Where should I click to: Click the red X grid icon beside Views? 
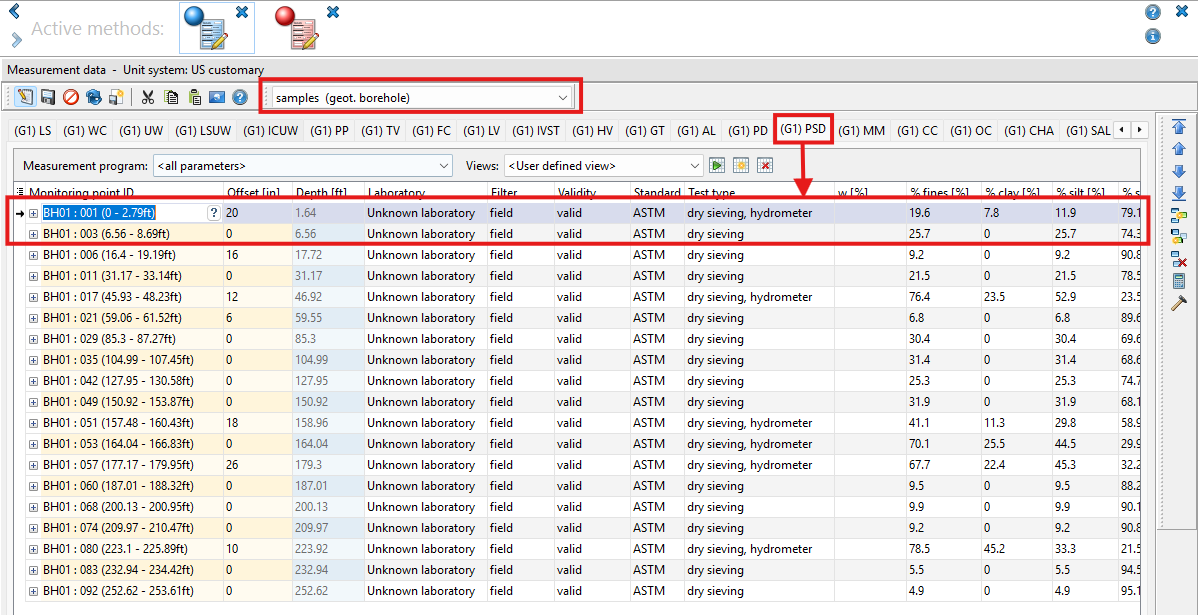765,165
